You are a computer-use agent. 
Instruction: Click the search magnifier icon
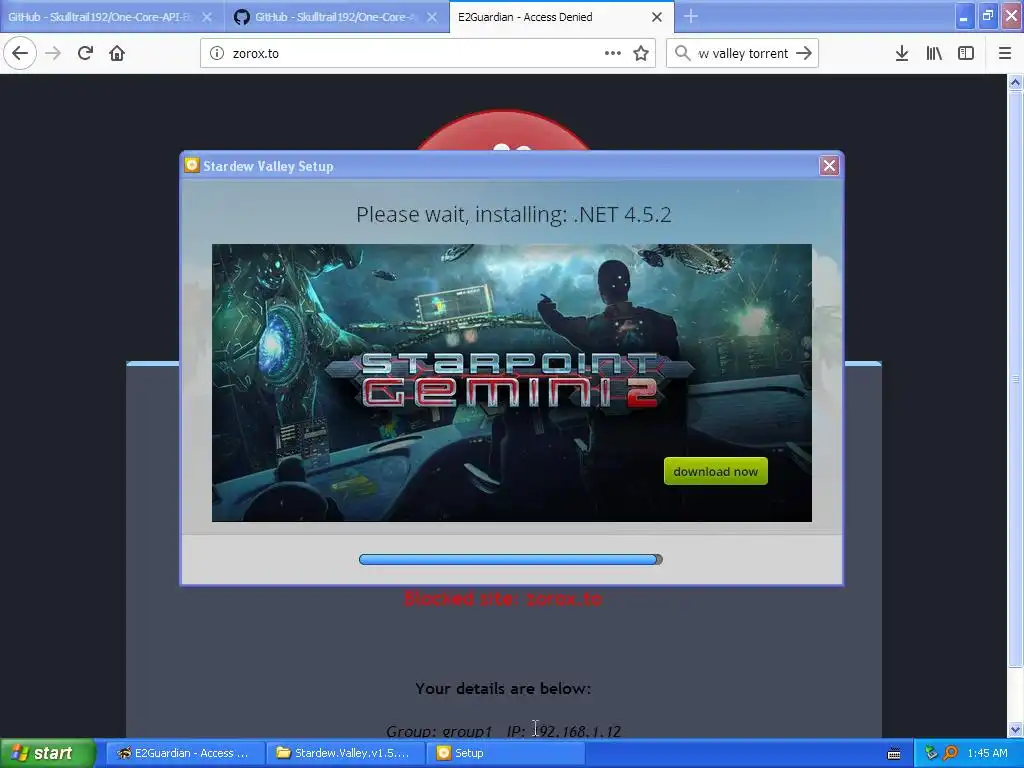(x=682, y=54)
